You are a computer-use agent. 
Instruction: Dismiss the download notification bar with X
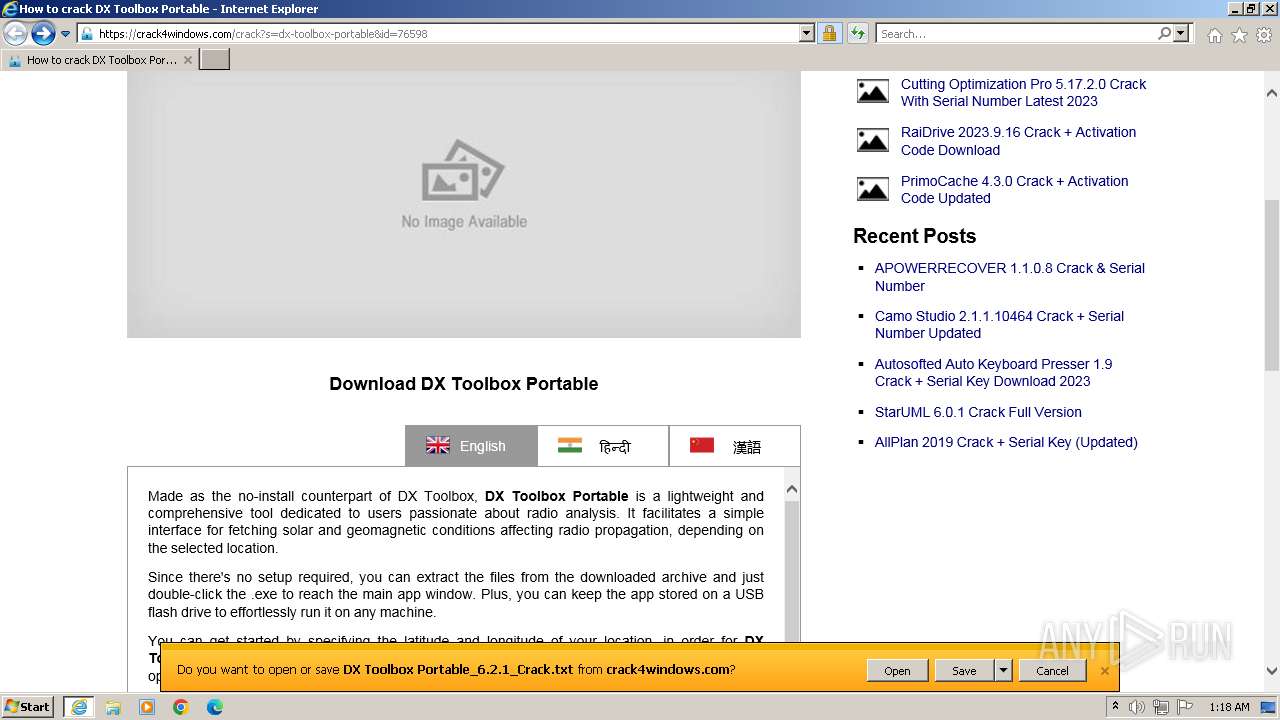1104,671
